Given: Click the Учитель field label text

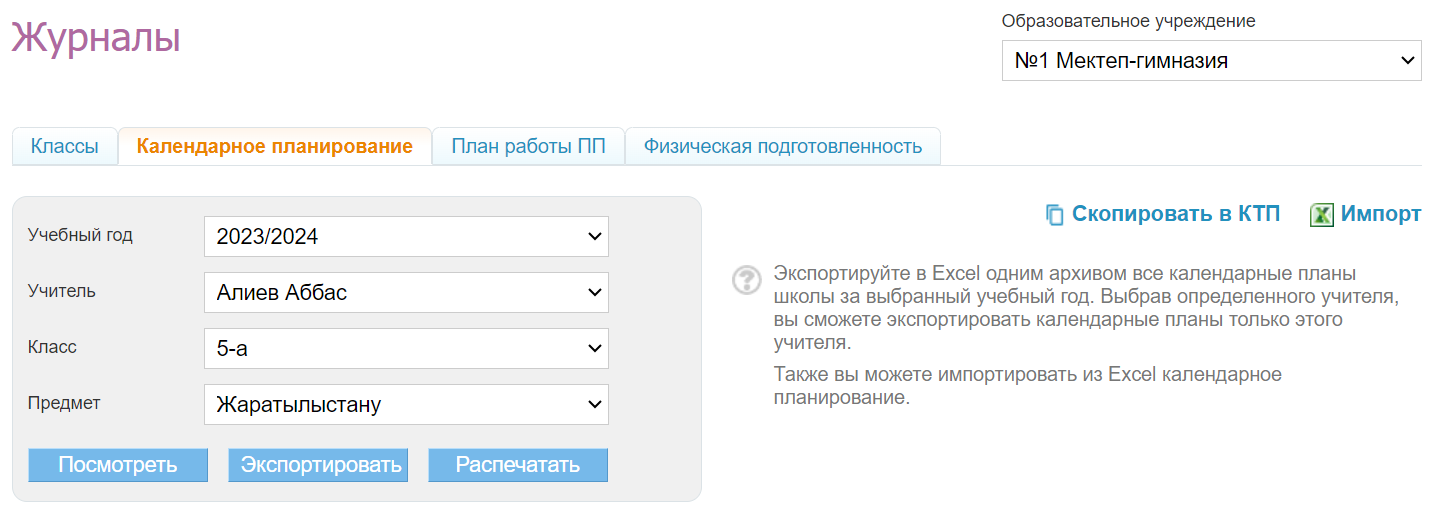Looking at the screenshot, I should (62, 292).
